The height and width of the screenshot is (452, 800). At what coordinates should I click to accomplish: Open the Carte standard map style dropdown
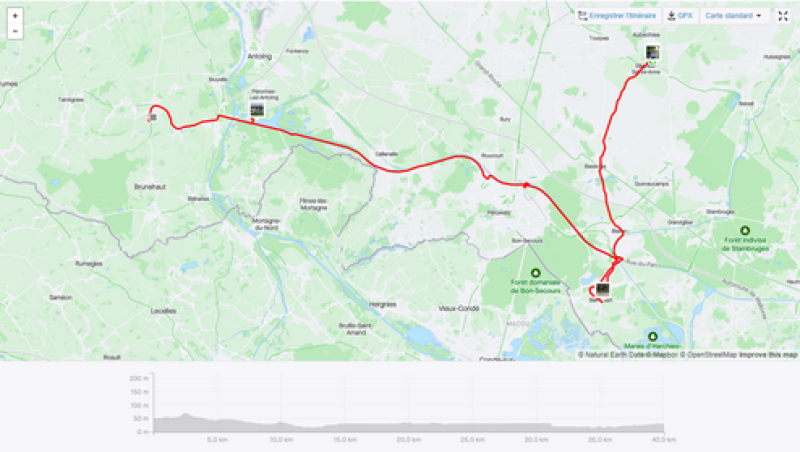tap(734, 16)
